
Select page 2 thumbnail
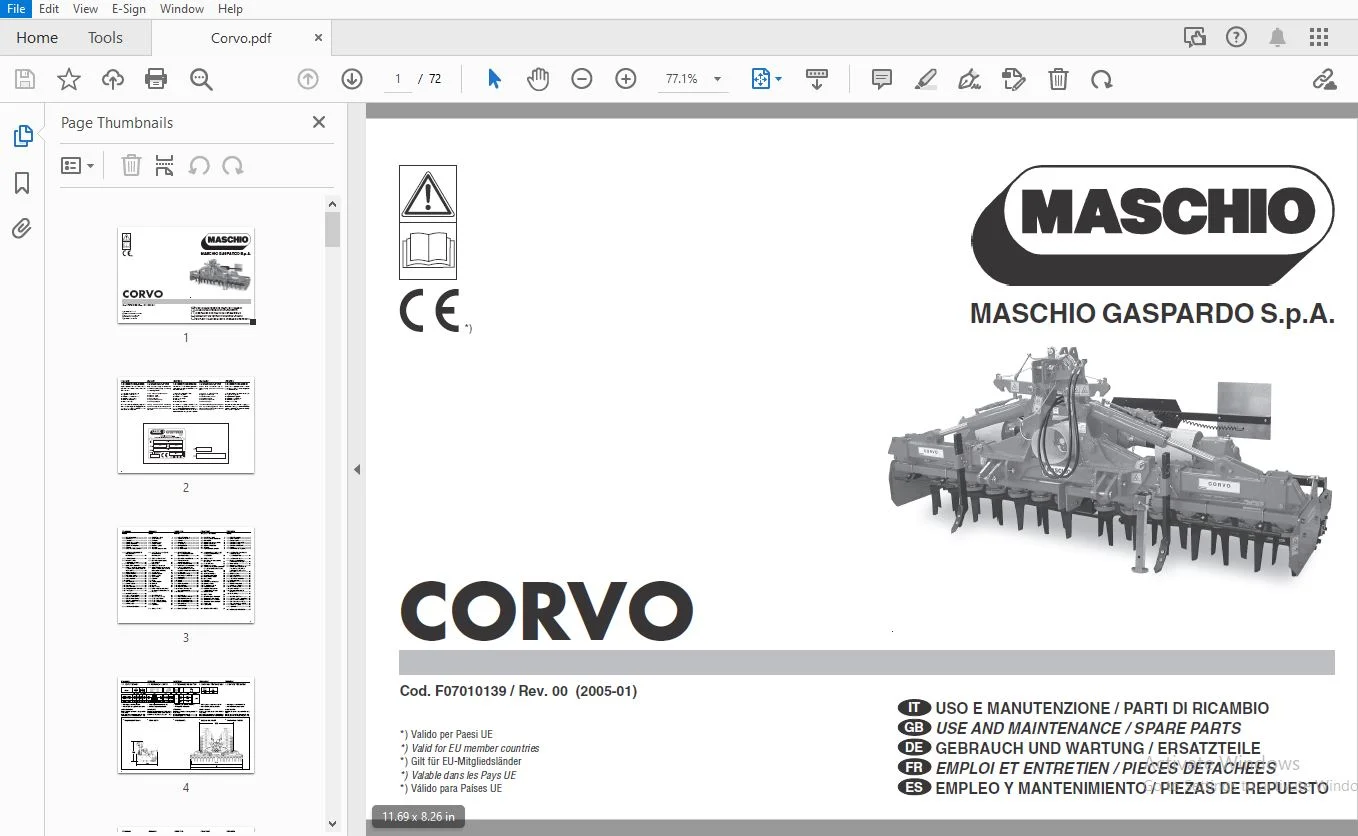(x=186, y=425)
